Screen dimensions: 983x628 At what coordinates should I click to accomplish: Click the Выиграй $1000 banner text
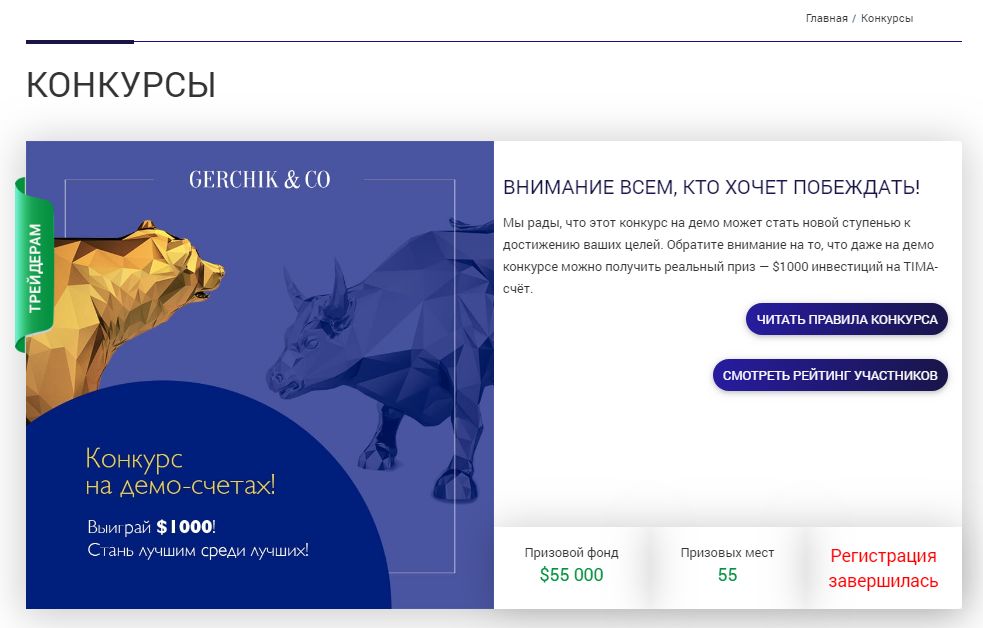[x=152, y=526]
